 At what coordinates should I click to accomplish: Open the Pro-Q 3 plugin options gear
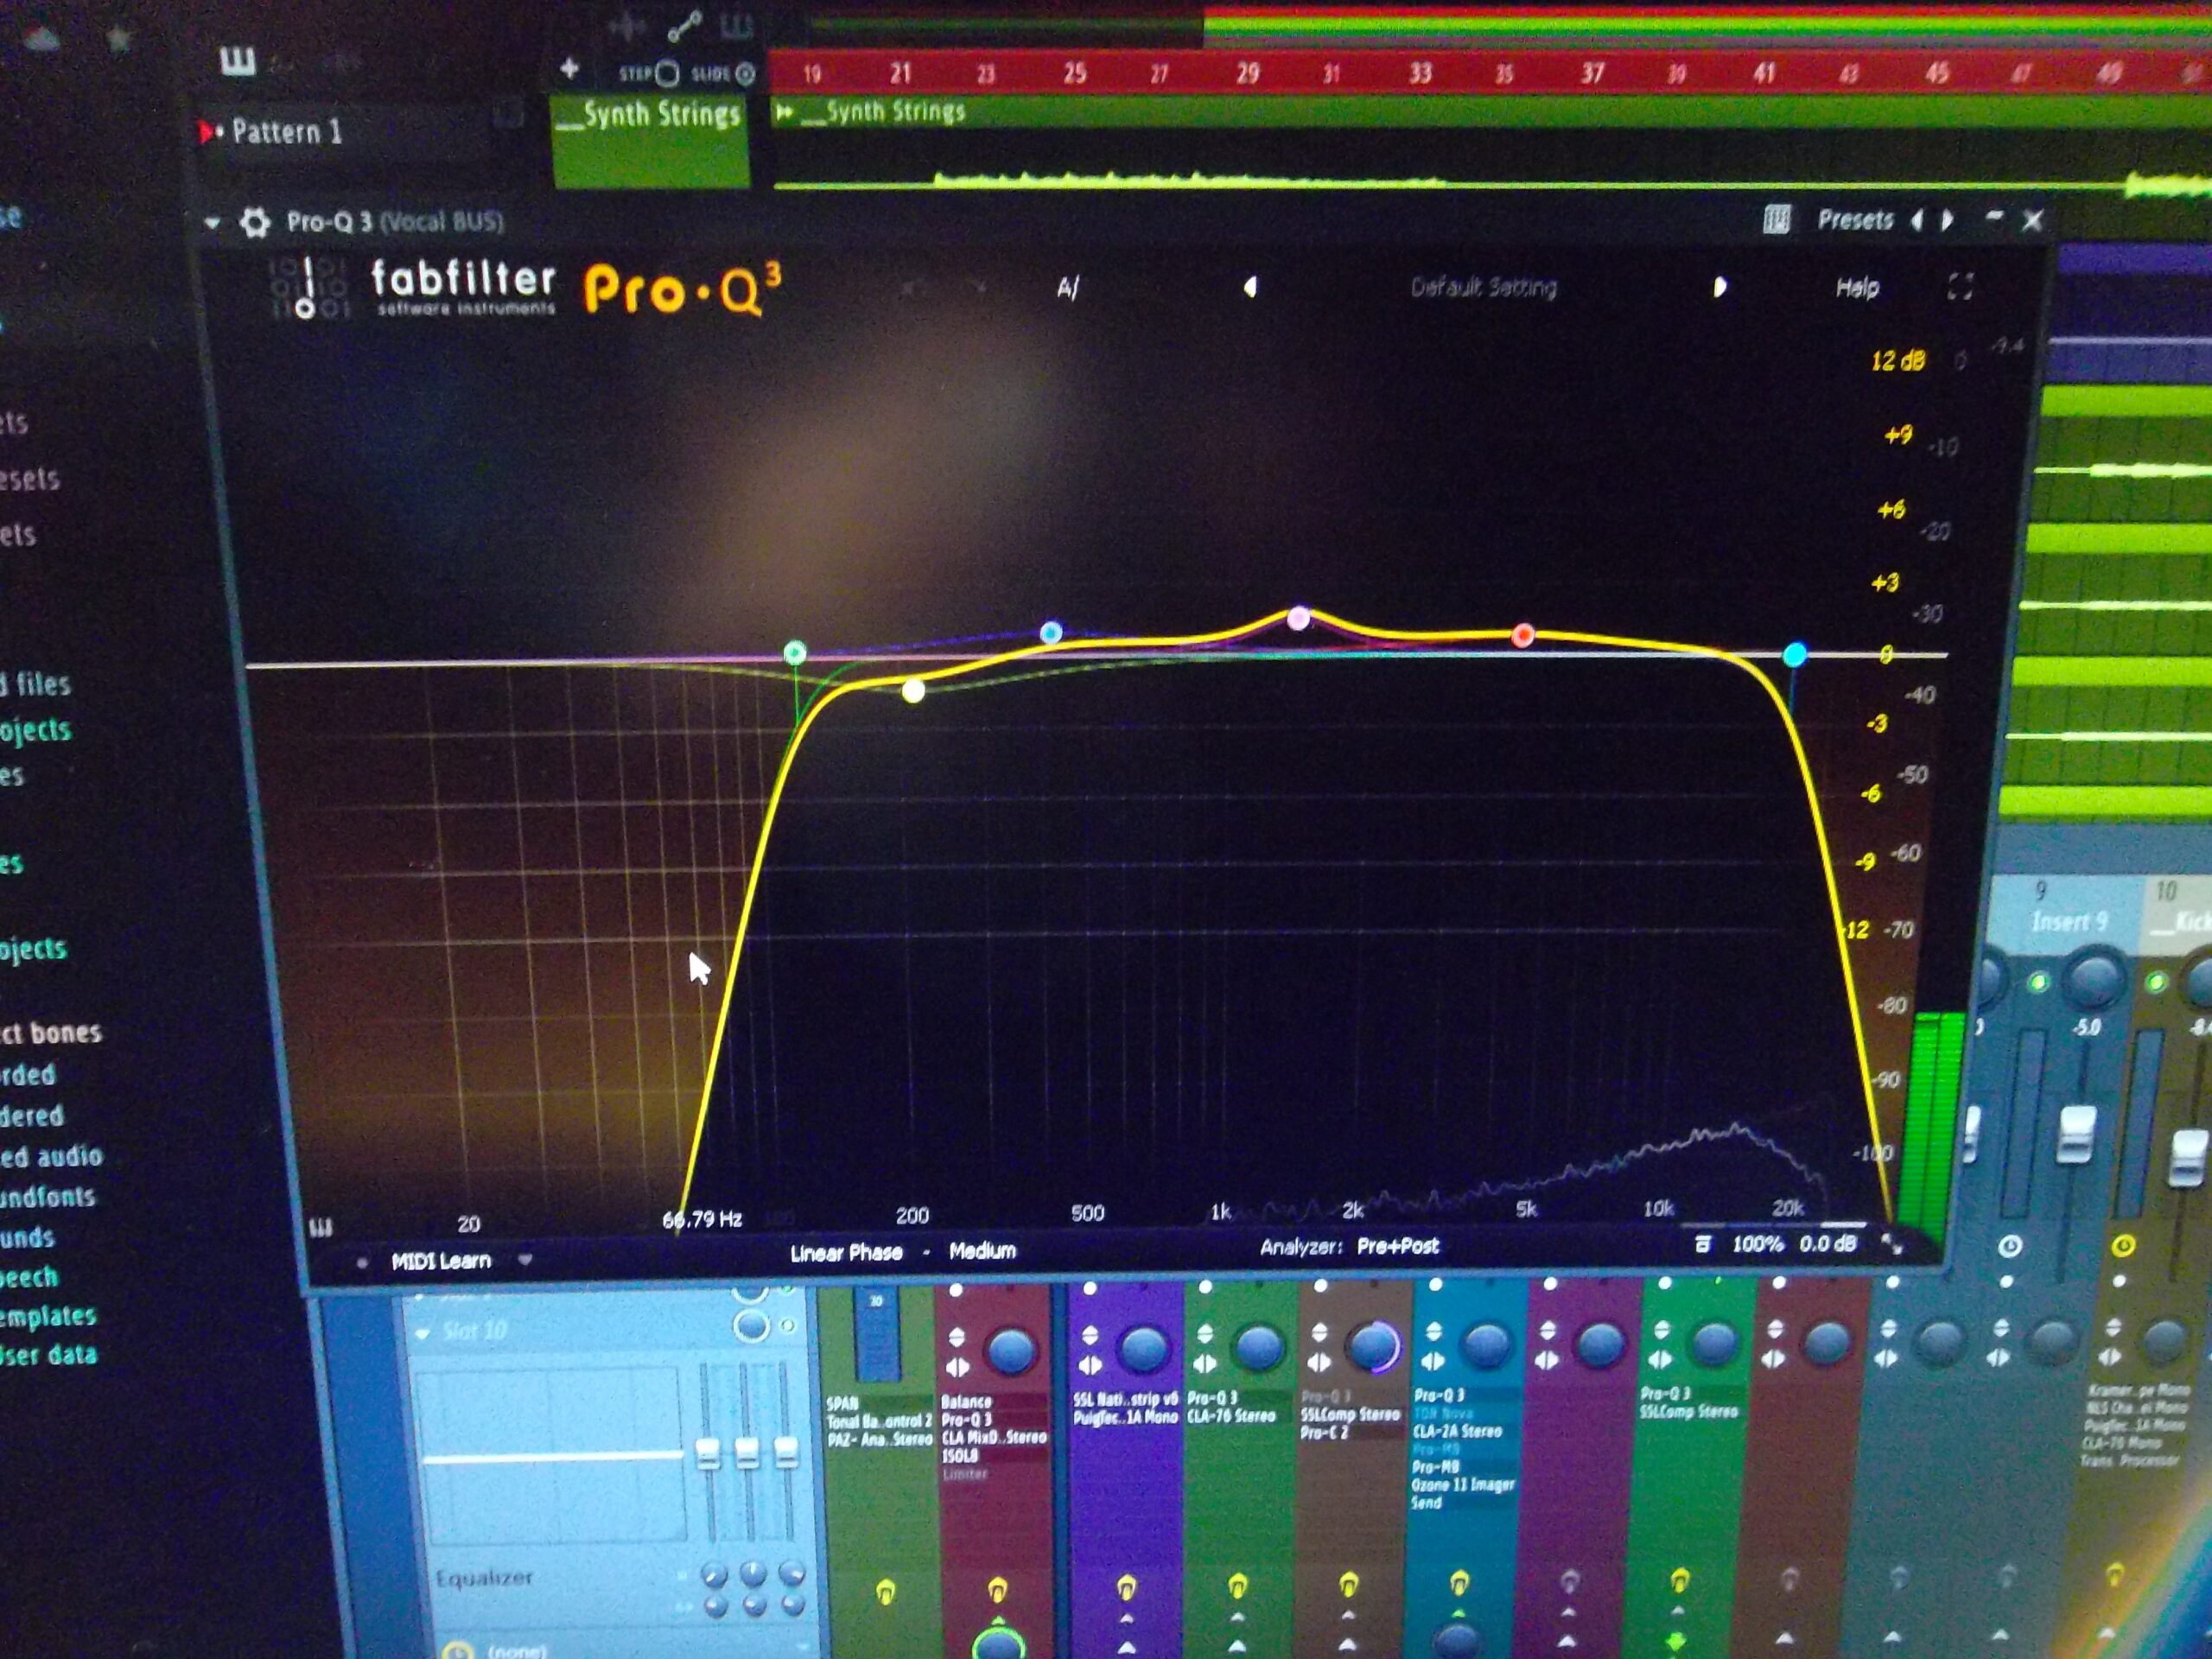point(255,222)
